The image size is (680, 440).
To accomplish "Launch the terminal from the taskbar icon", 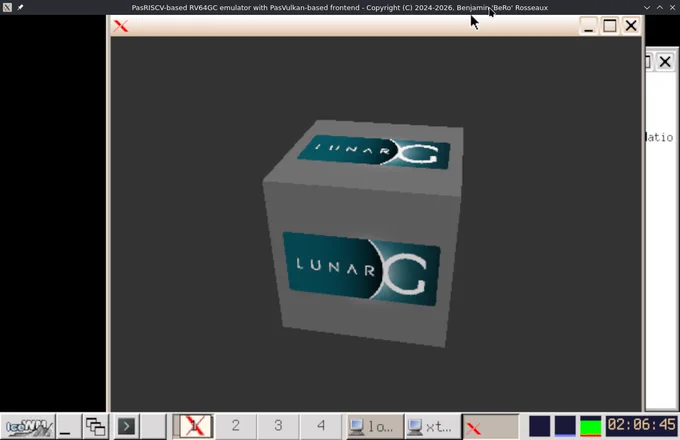I will click(x=126, y=427).
